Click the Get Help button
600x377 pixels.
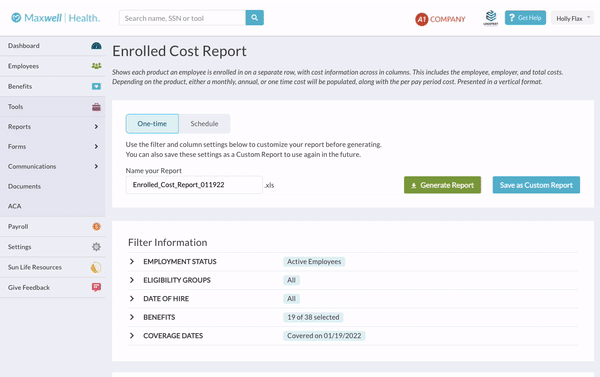pos(525,18)
